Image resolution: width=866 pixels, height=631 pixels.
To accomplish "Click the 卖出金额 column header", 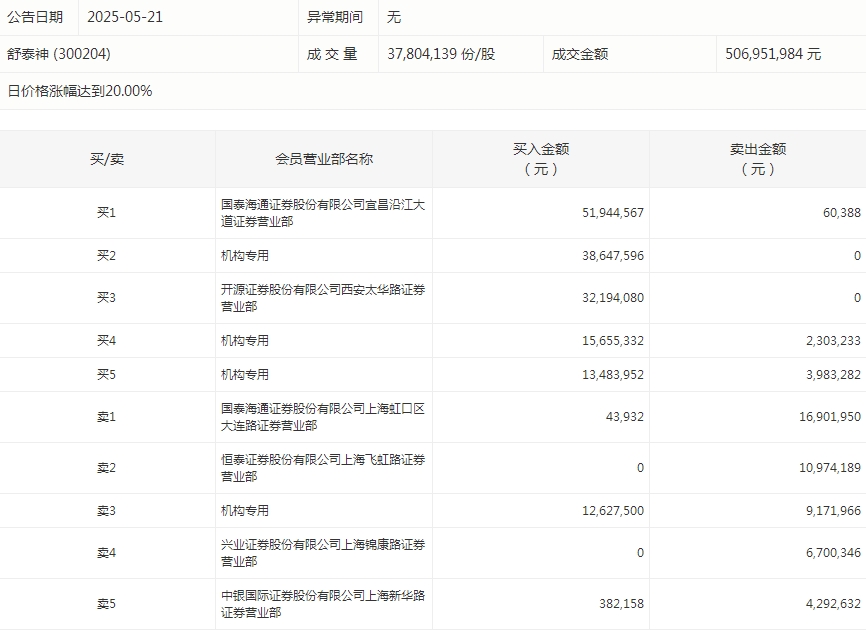I will (757, 159).
